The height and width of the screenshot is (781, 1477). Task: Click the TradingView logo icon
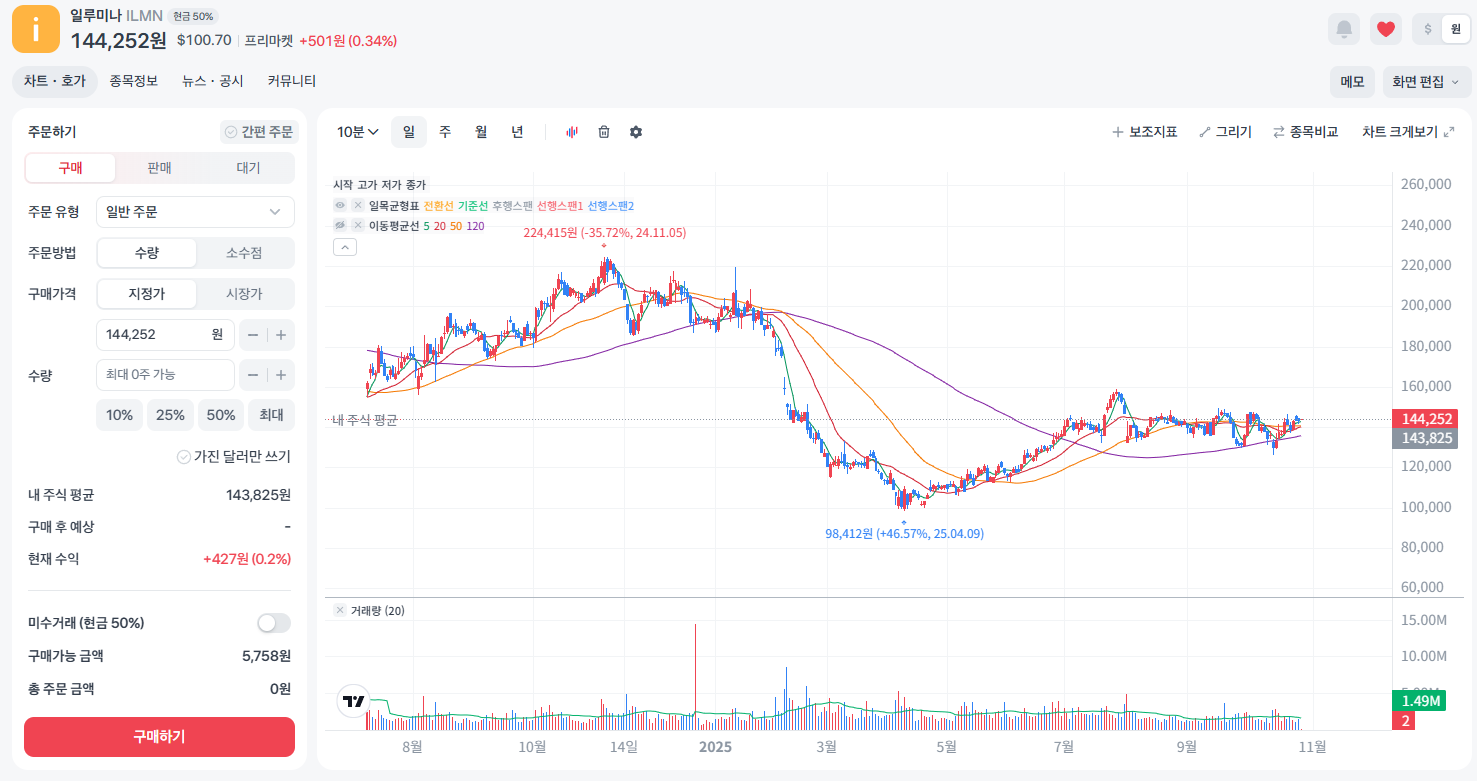tap(353, 701)
